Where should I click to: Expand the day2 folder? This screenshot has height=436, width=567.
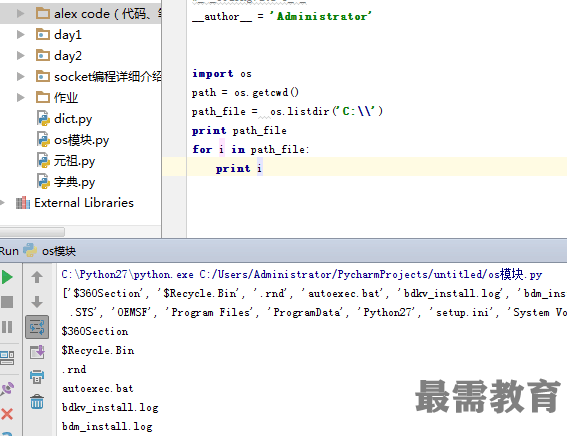(x=21, y=56)
